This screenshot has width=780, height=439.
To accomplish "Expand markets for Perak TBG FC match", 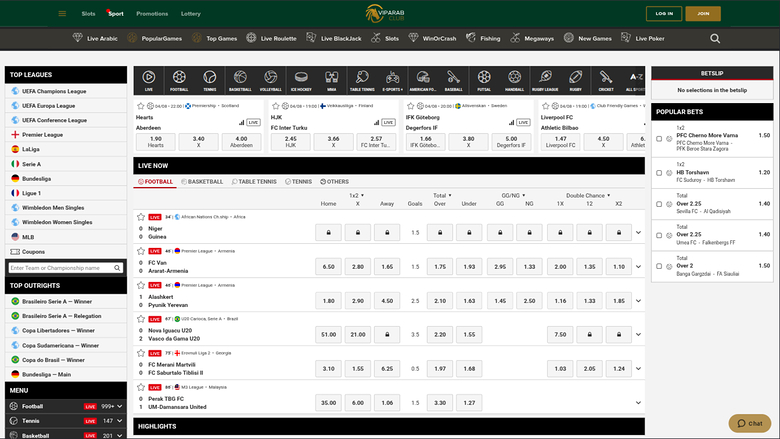I will [638, 403].
